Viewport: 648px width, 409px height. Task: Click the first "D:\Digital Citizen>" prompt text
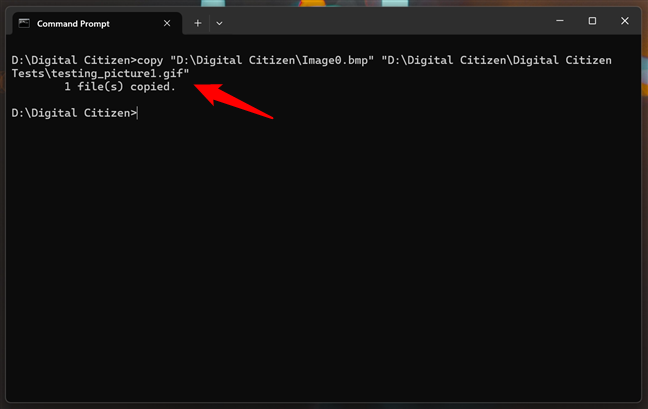[x=74, y=61]
